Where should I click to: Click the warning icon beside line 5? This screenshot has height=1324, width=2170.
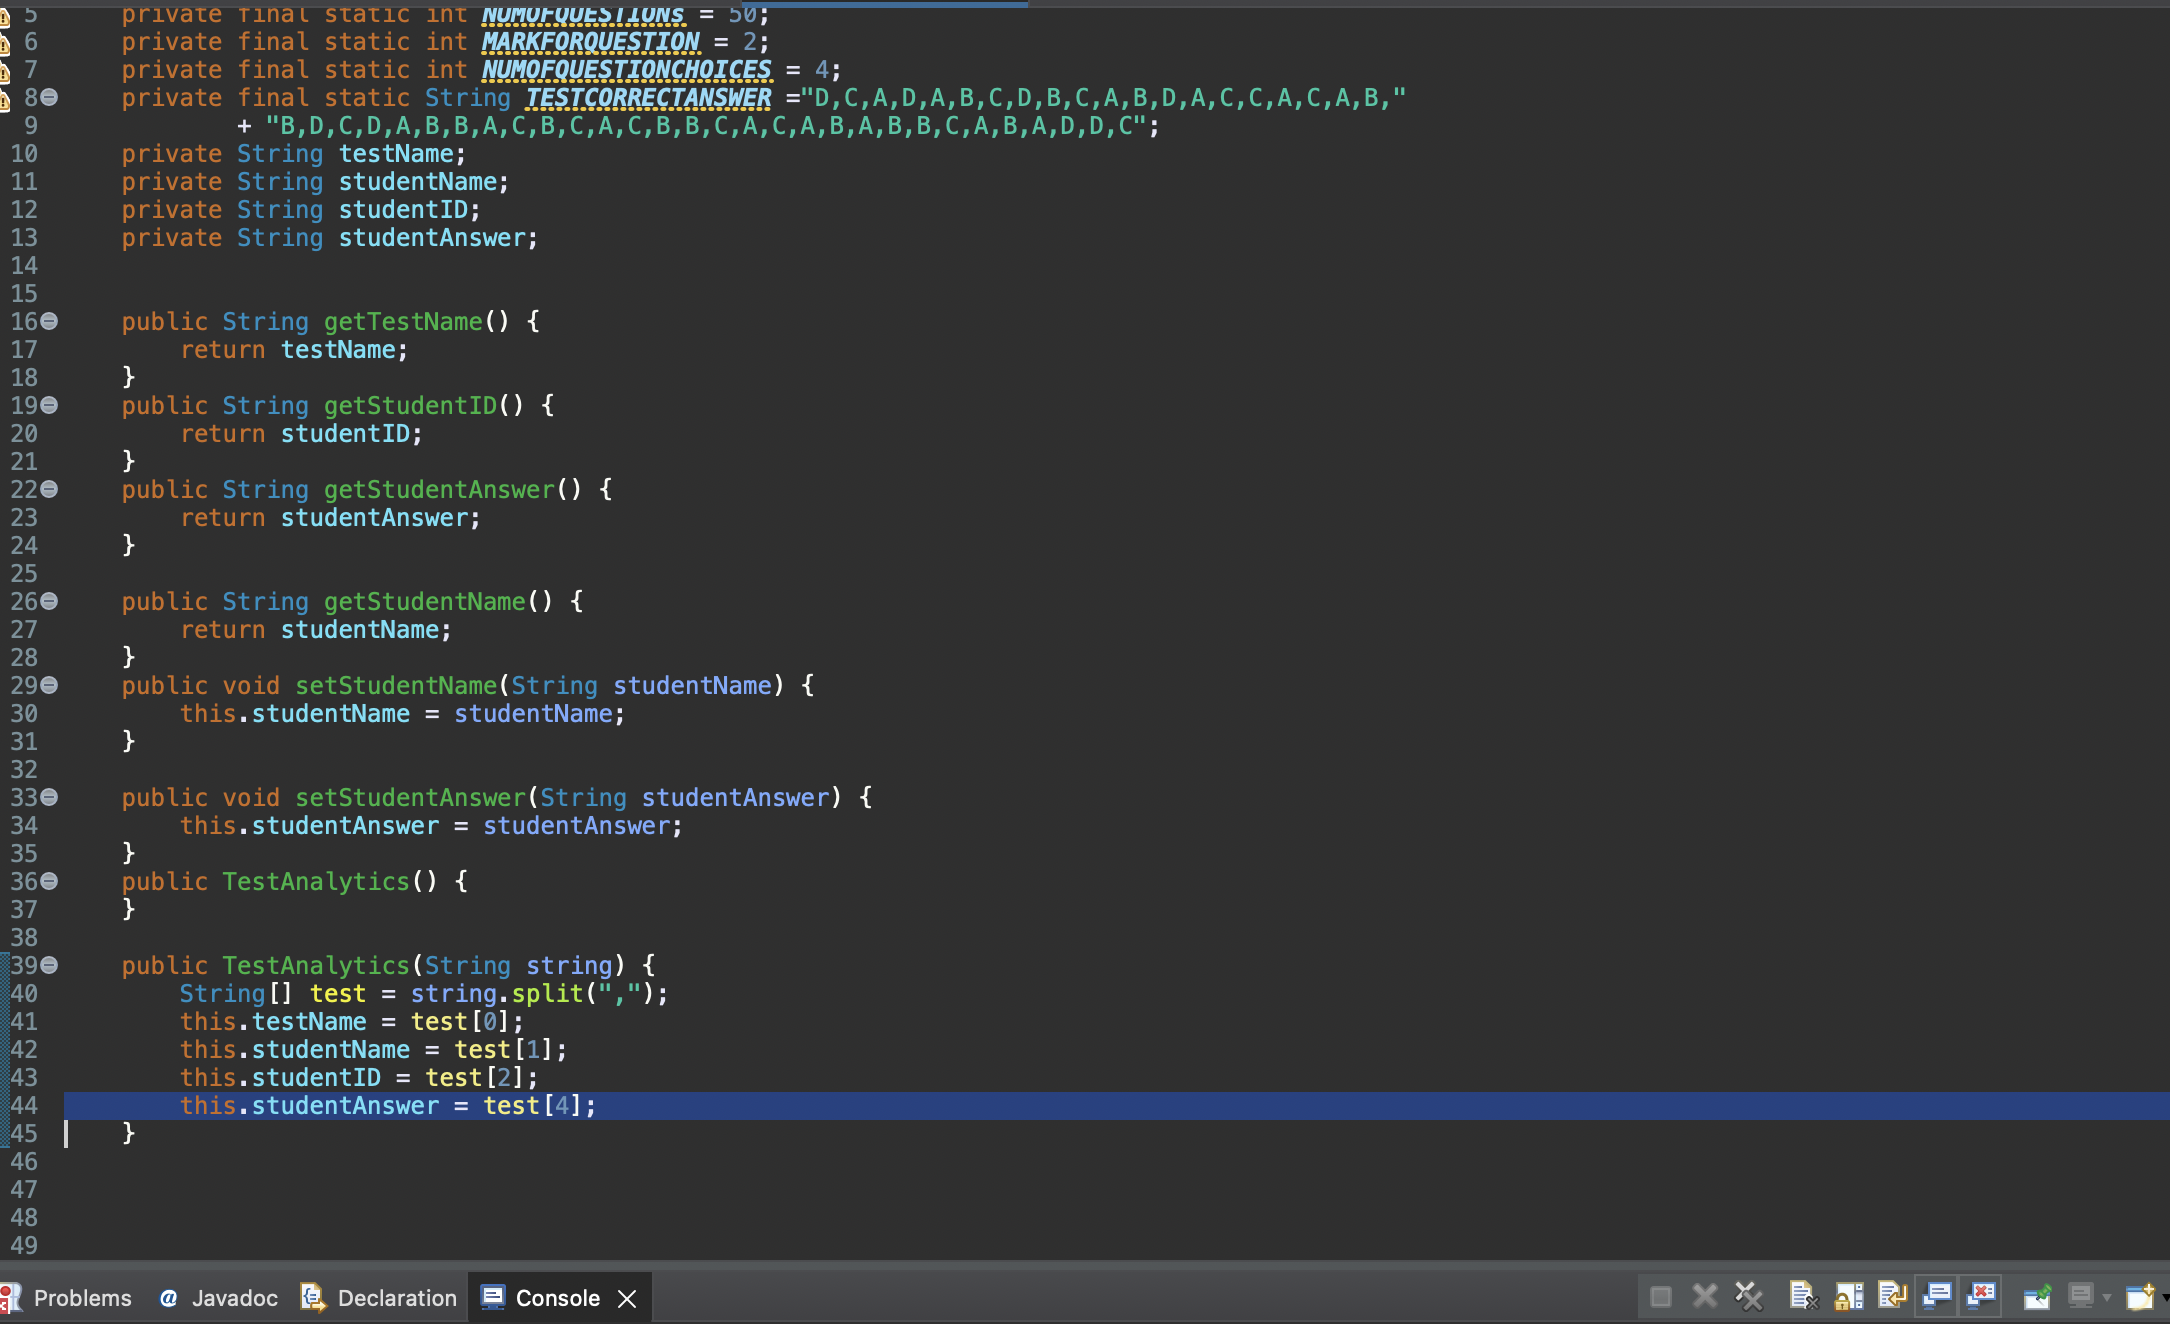point(5,16)
